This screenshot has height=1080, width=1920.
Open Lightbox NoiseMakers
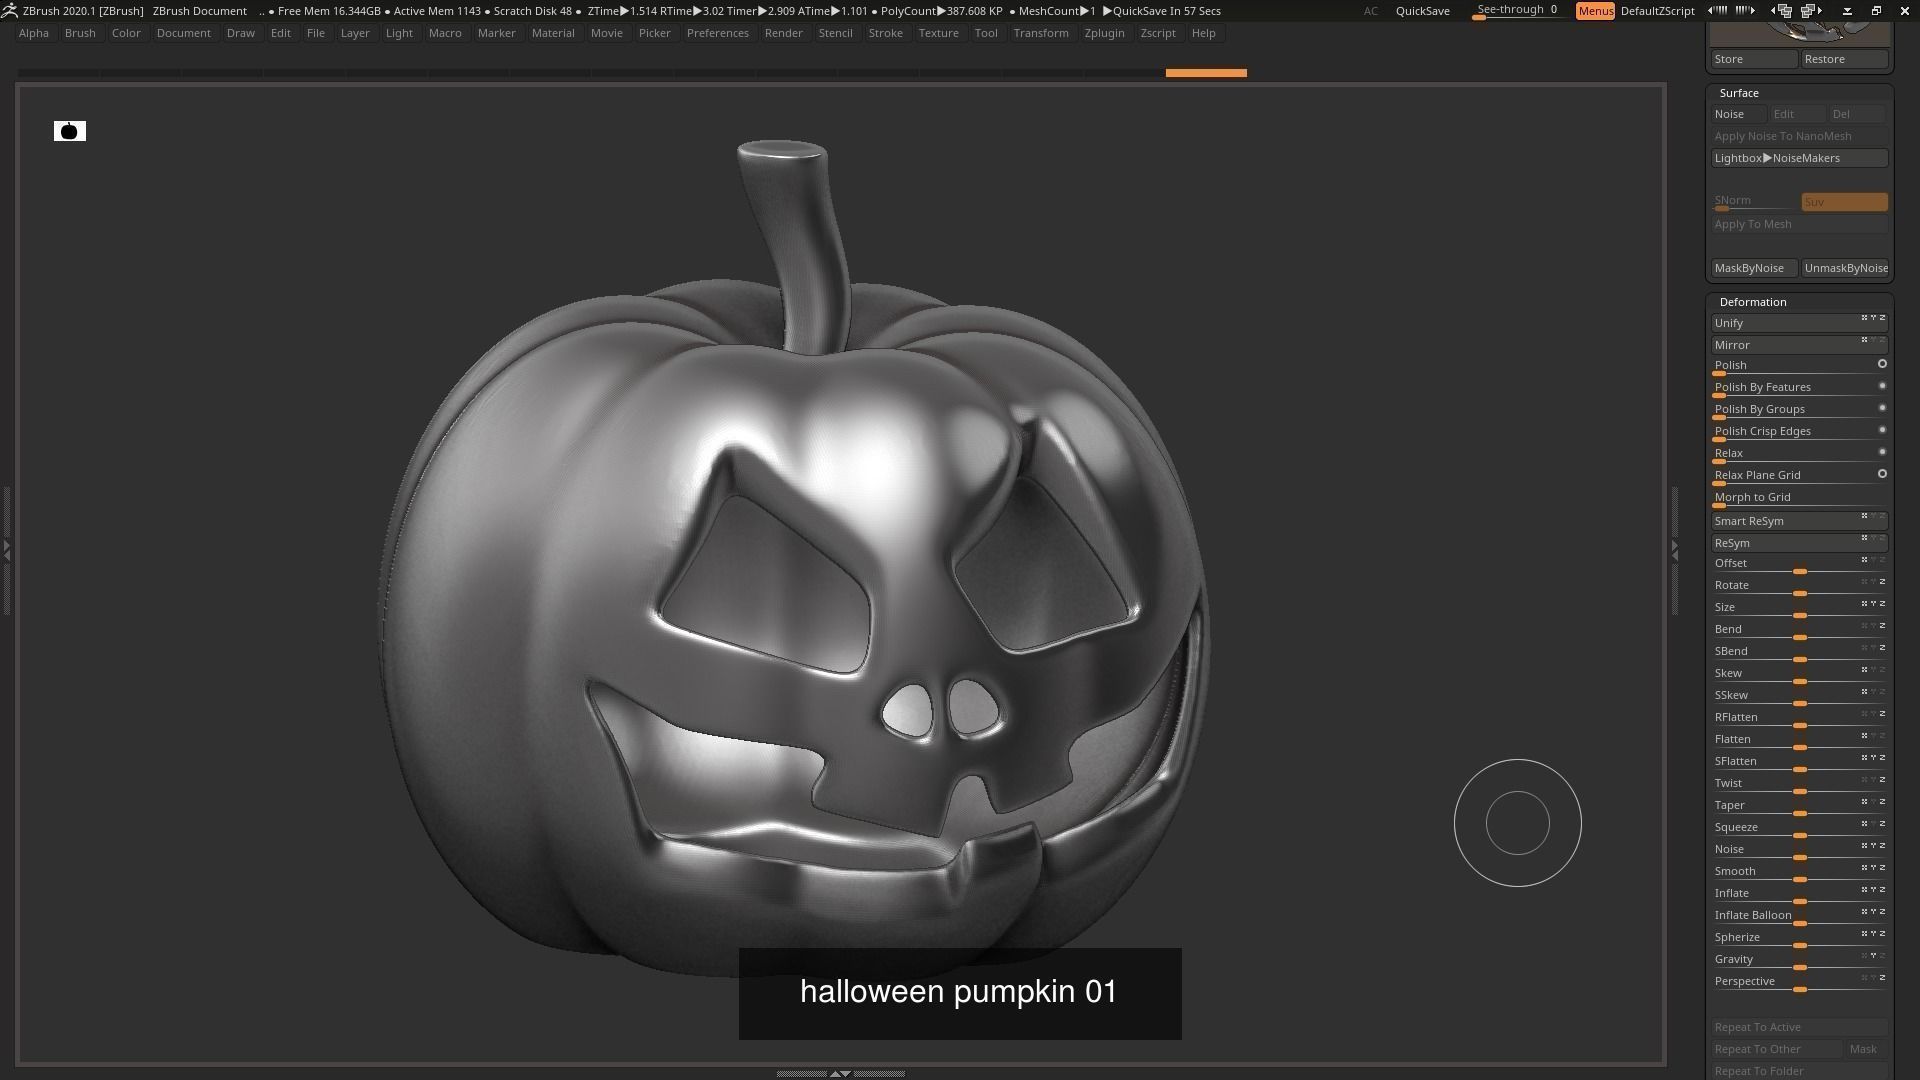pyautogui.click(x=1799, y=158)
